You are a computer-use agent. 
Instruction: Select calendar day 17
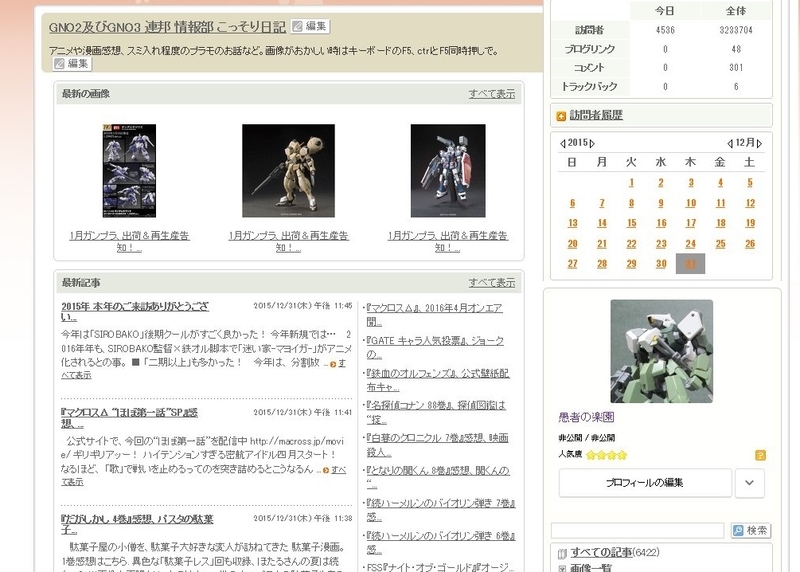pyautogui.click(x=690, y=223)
